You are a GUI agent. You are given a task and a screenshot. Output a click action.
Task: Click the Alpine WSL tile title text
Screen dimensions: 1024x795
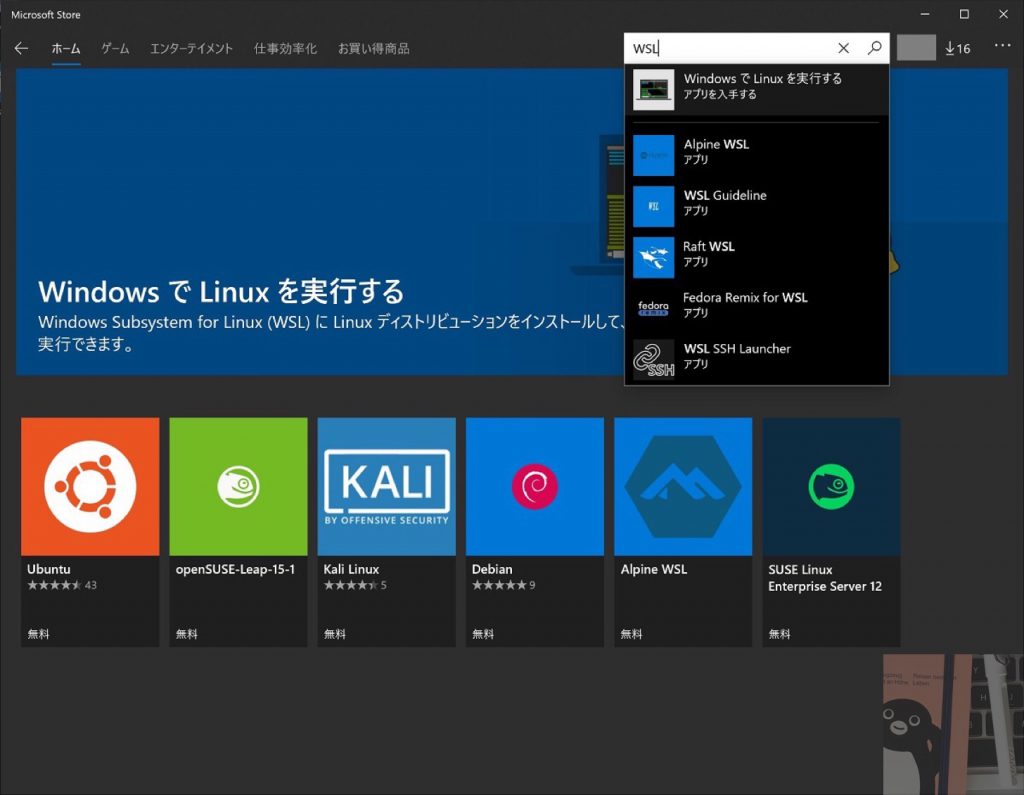[x=654, y=569]
